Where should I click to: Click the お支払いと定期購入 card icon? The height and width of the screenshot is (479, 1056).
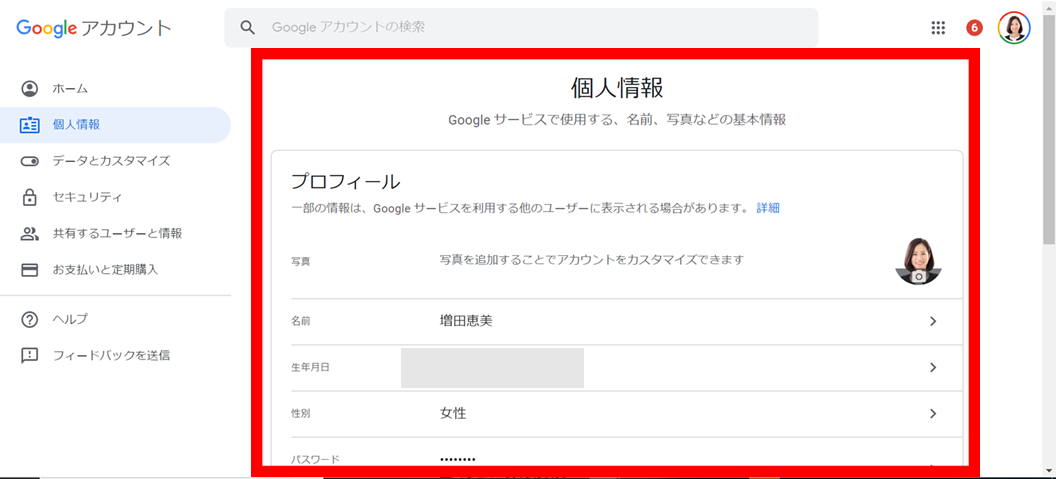(x=30, y=270)
